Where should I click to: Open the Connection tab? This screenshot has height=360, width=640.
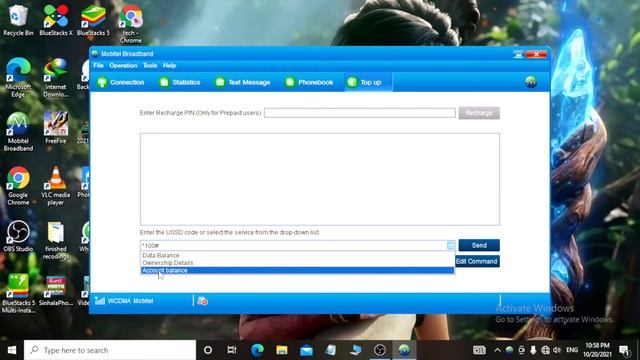[121, 82]
